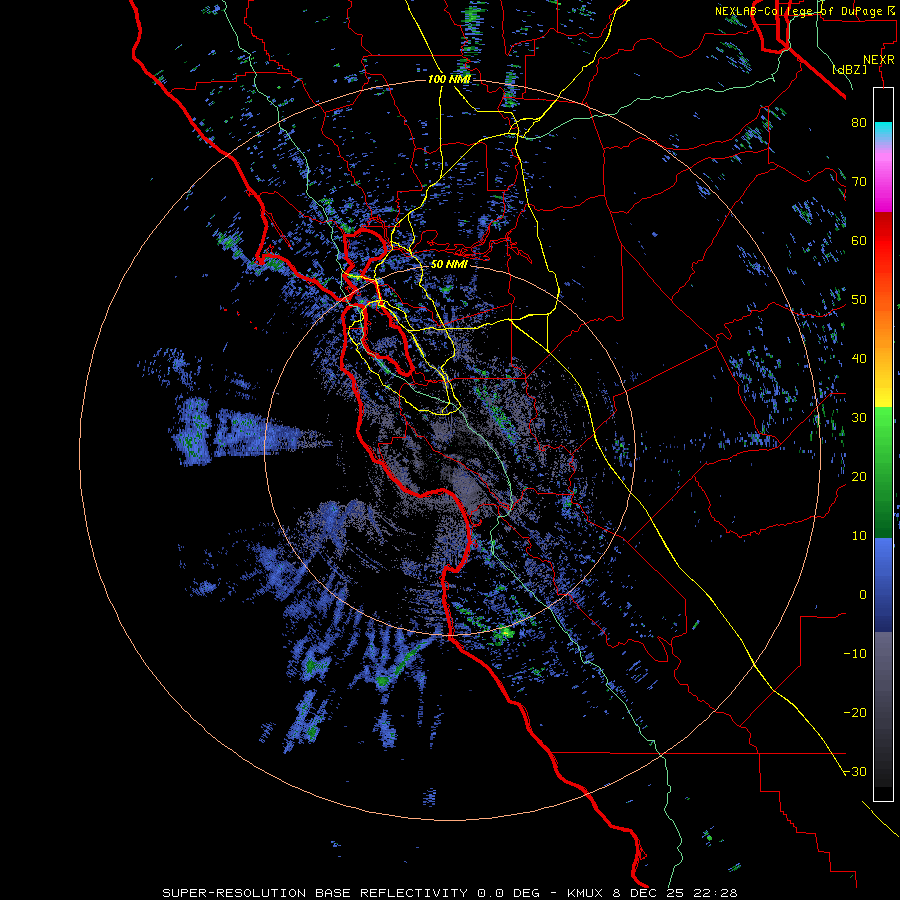Click the 20 value on the dBZ scale

coord(859,477)
